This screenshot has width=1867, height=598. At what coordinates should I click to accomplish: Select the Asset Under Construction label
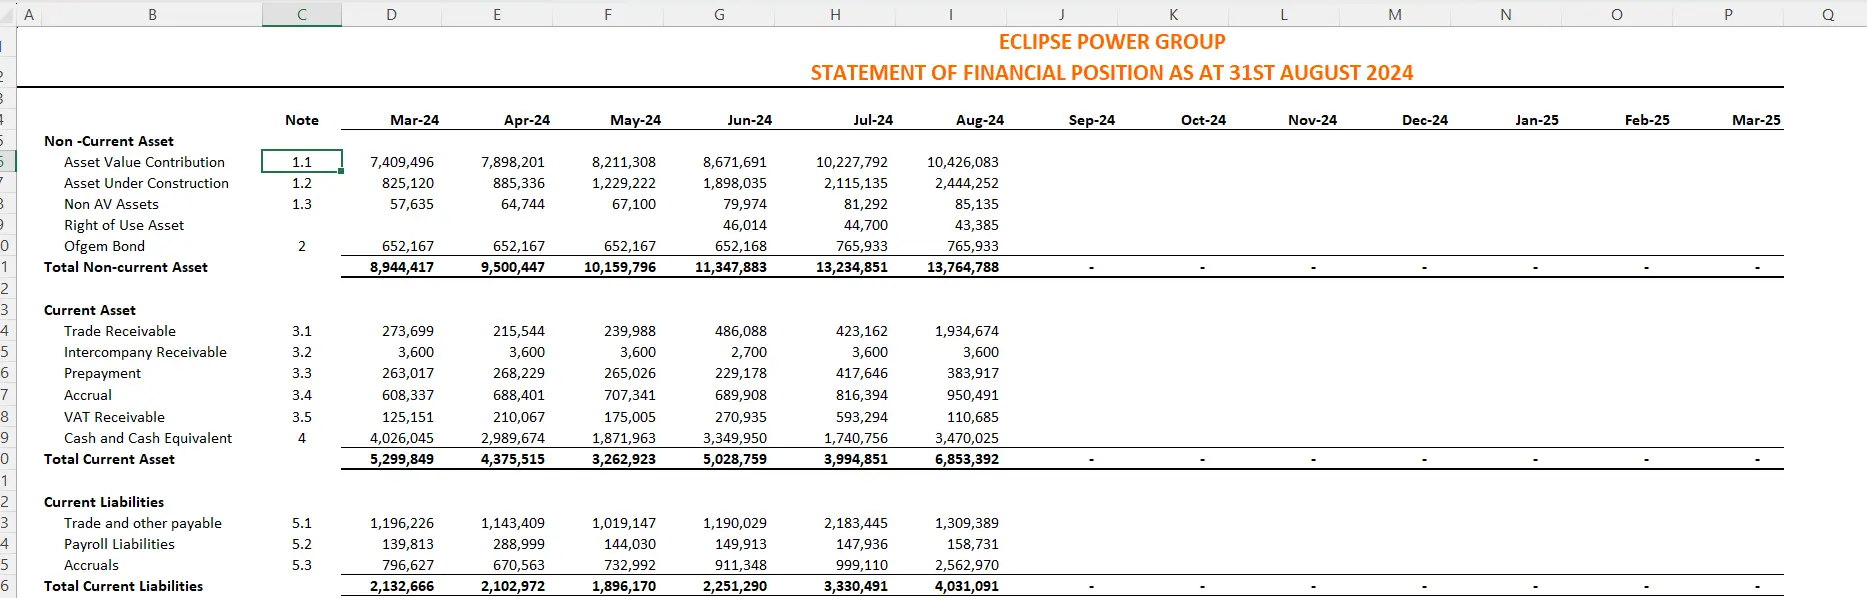pyautogui.click(x=146, y=183)
